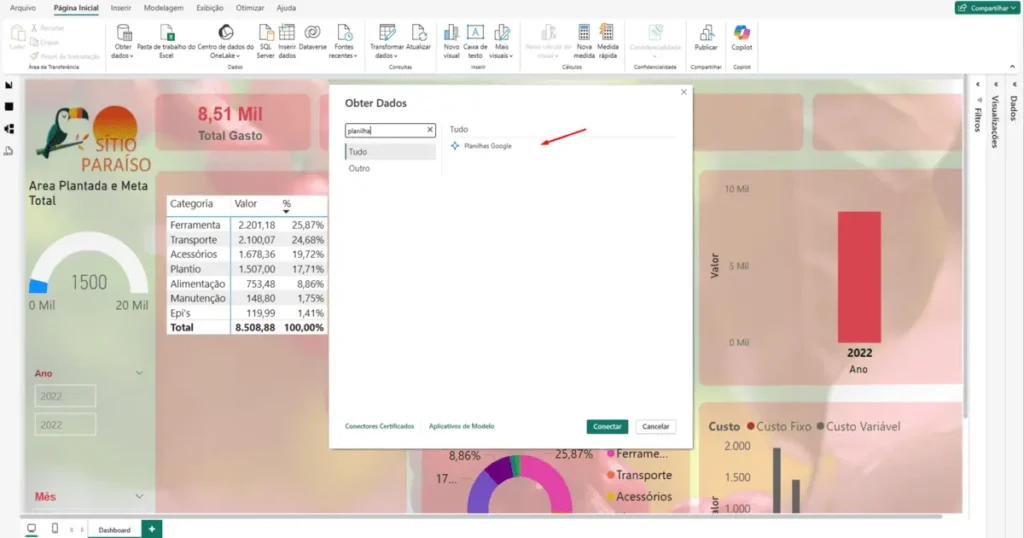Switch to Otimizar ribbon tab
This screenshot has height=538, width=1024.
(250, 8)
